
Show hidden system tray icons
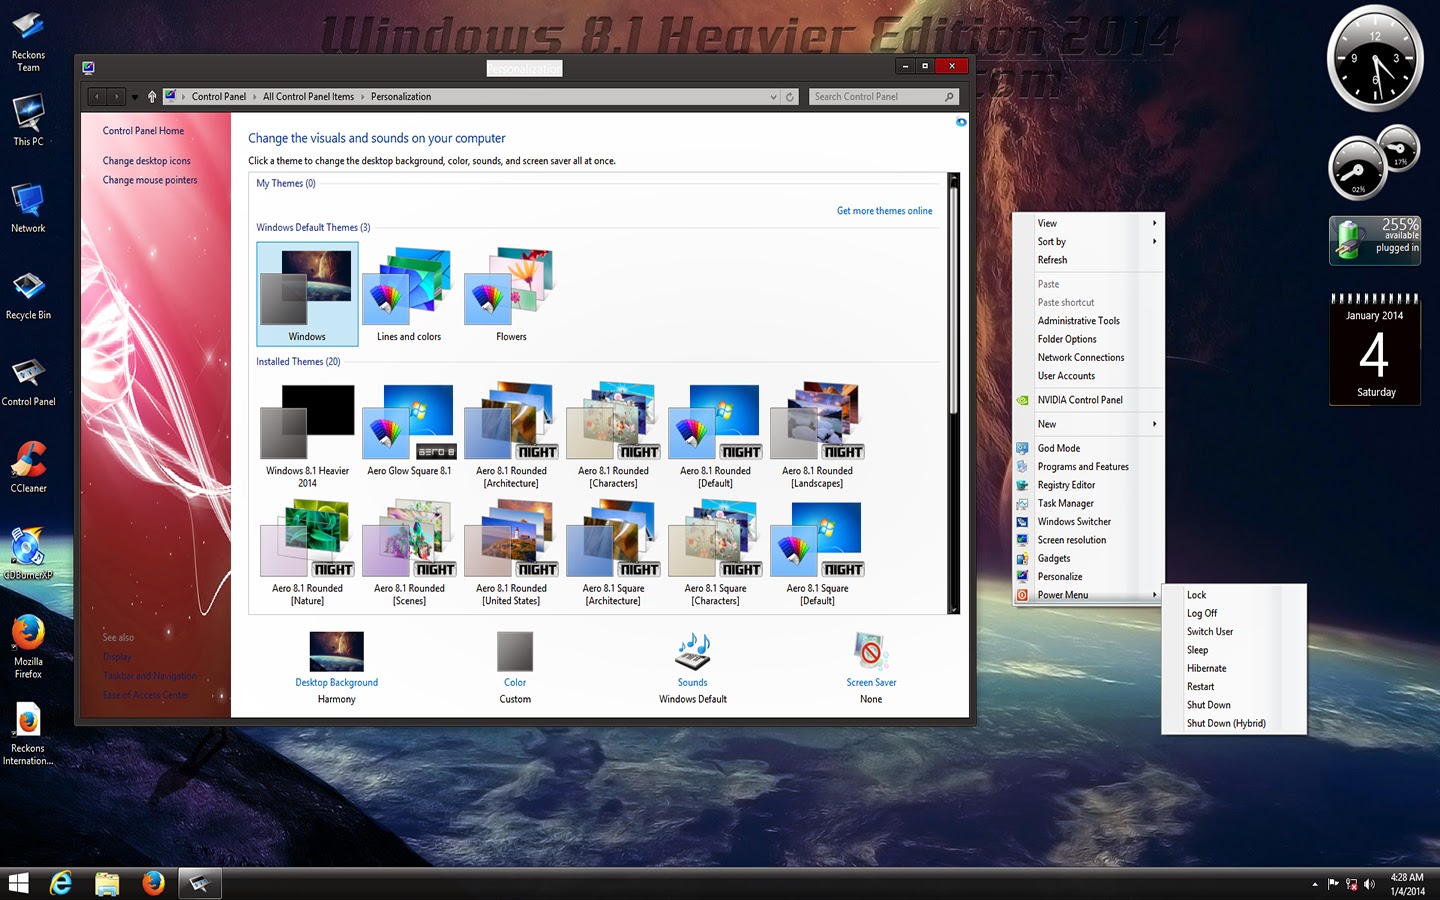(1314, 884)
